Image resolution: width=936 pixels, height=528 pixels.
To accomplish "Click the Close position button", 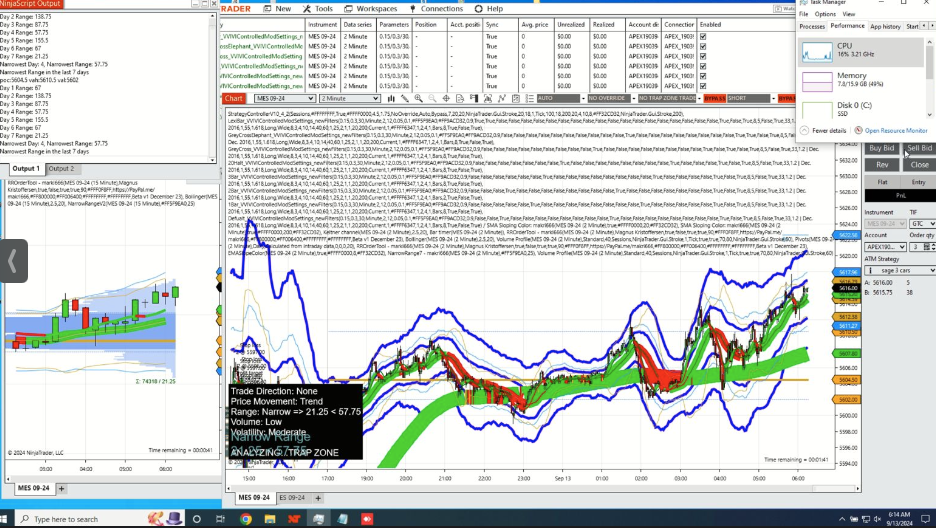I will [919, 165].
